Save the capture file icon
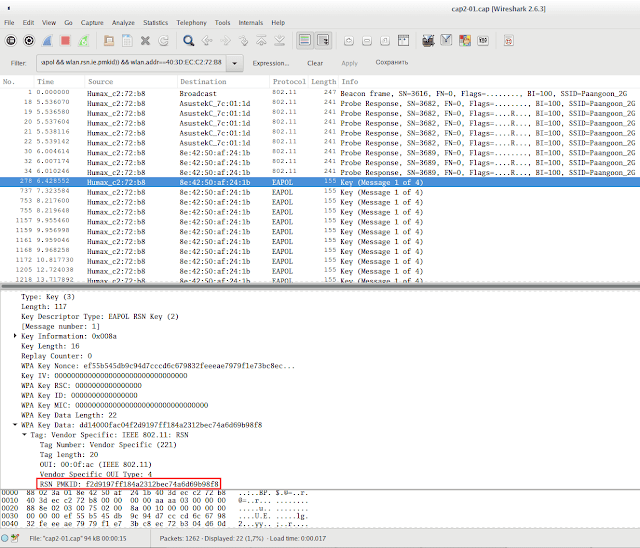Screen dimensions: 640x548 click(x=127, y=40)
